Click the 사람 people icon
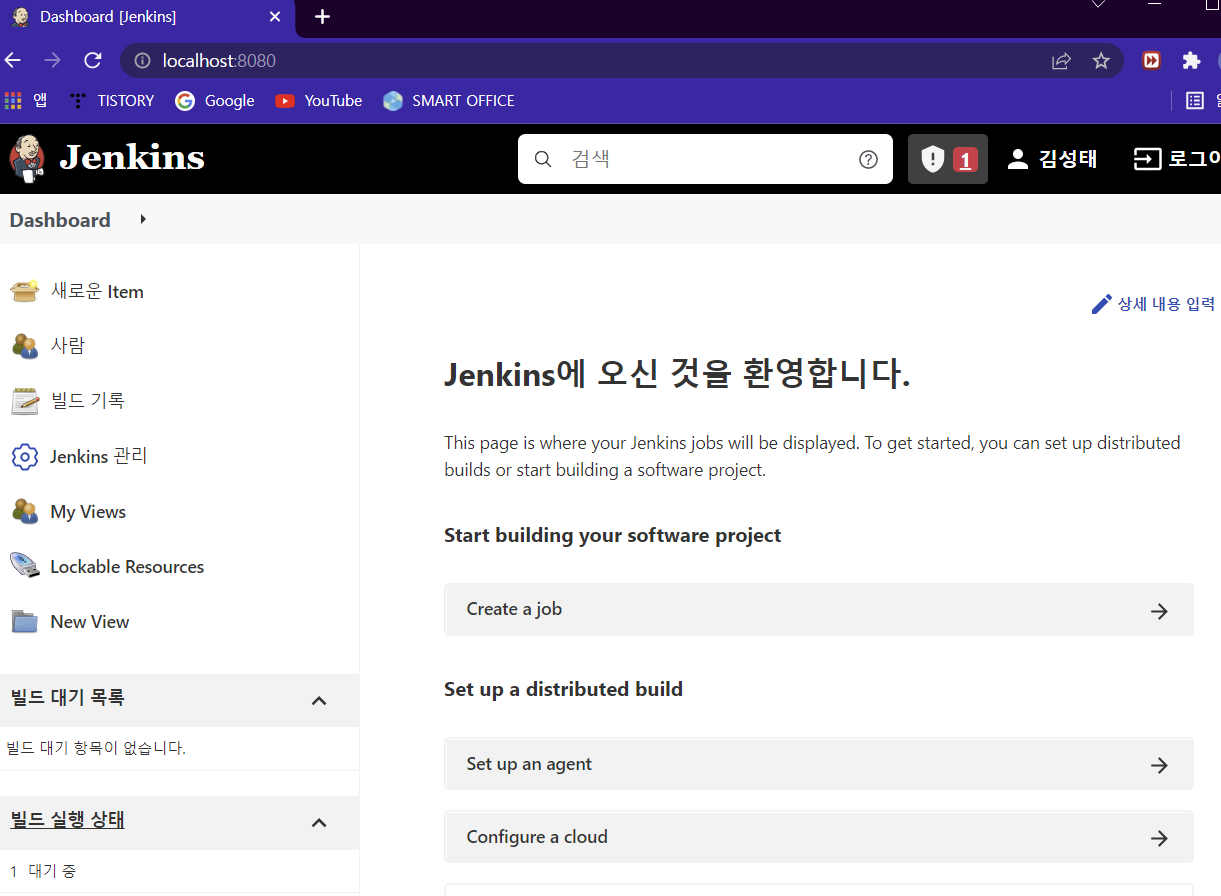The width and height of the screenshot is (1221, 896). click(x=25, y=346)
